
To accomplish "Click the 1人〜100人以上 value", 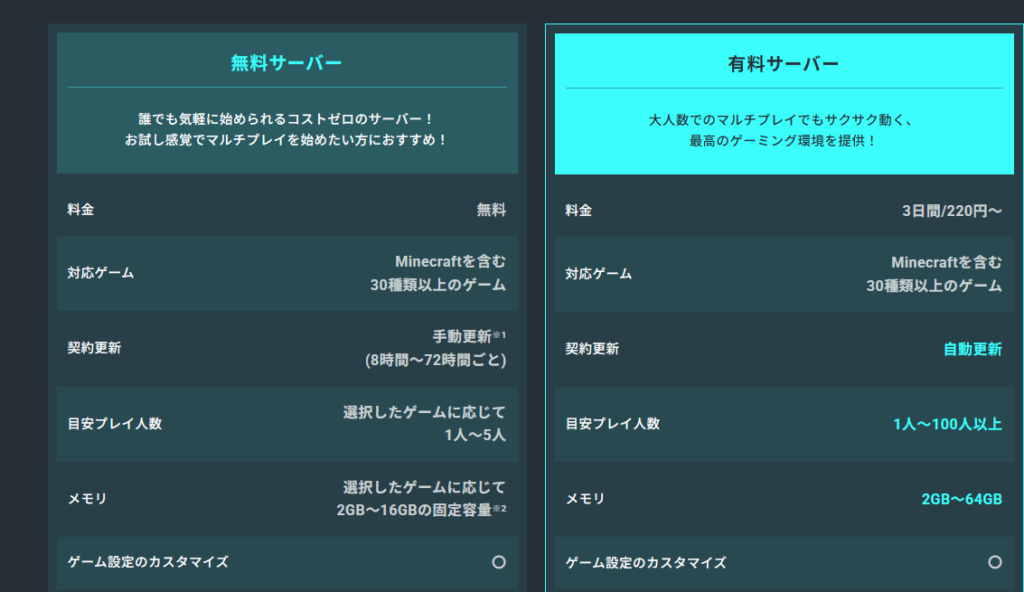I will 947,424.
